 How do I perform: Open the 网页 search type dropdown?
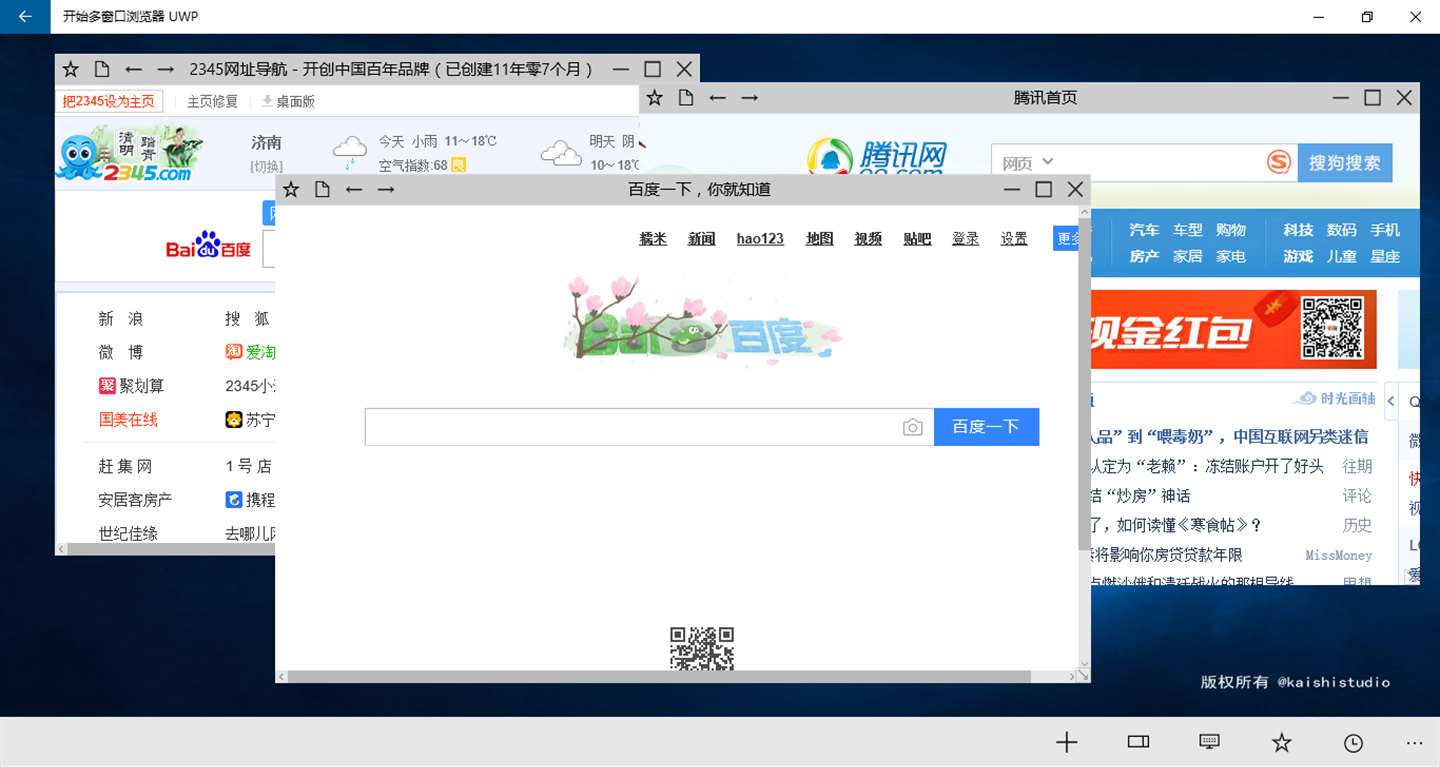pos(1028,162)
